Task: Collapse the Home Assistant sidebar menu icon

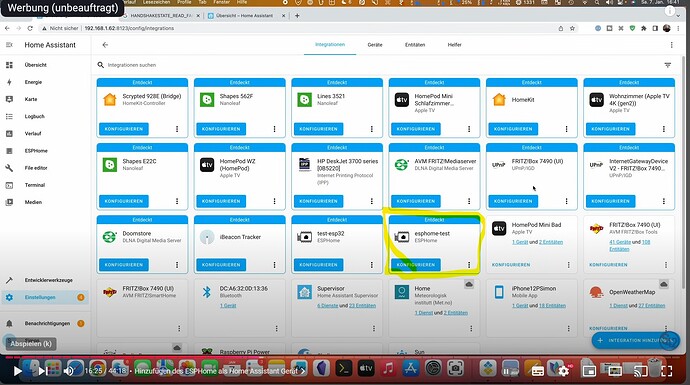Action: (9, 45)
